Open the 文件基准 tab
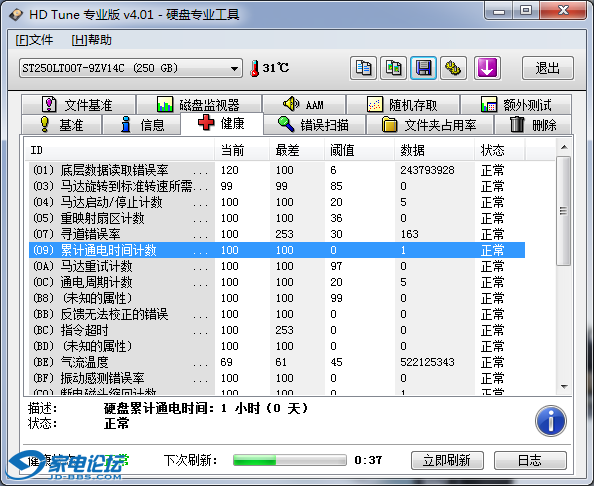594x486 pixels. [x=78, y=105]
